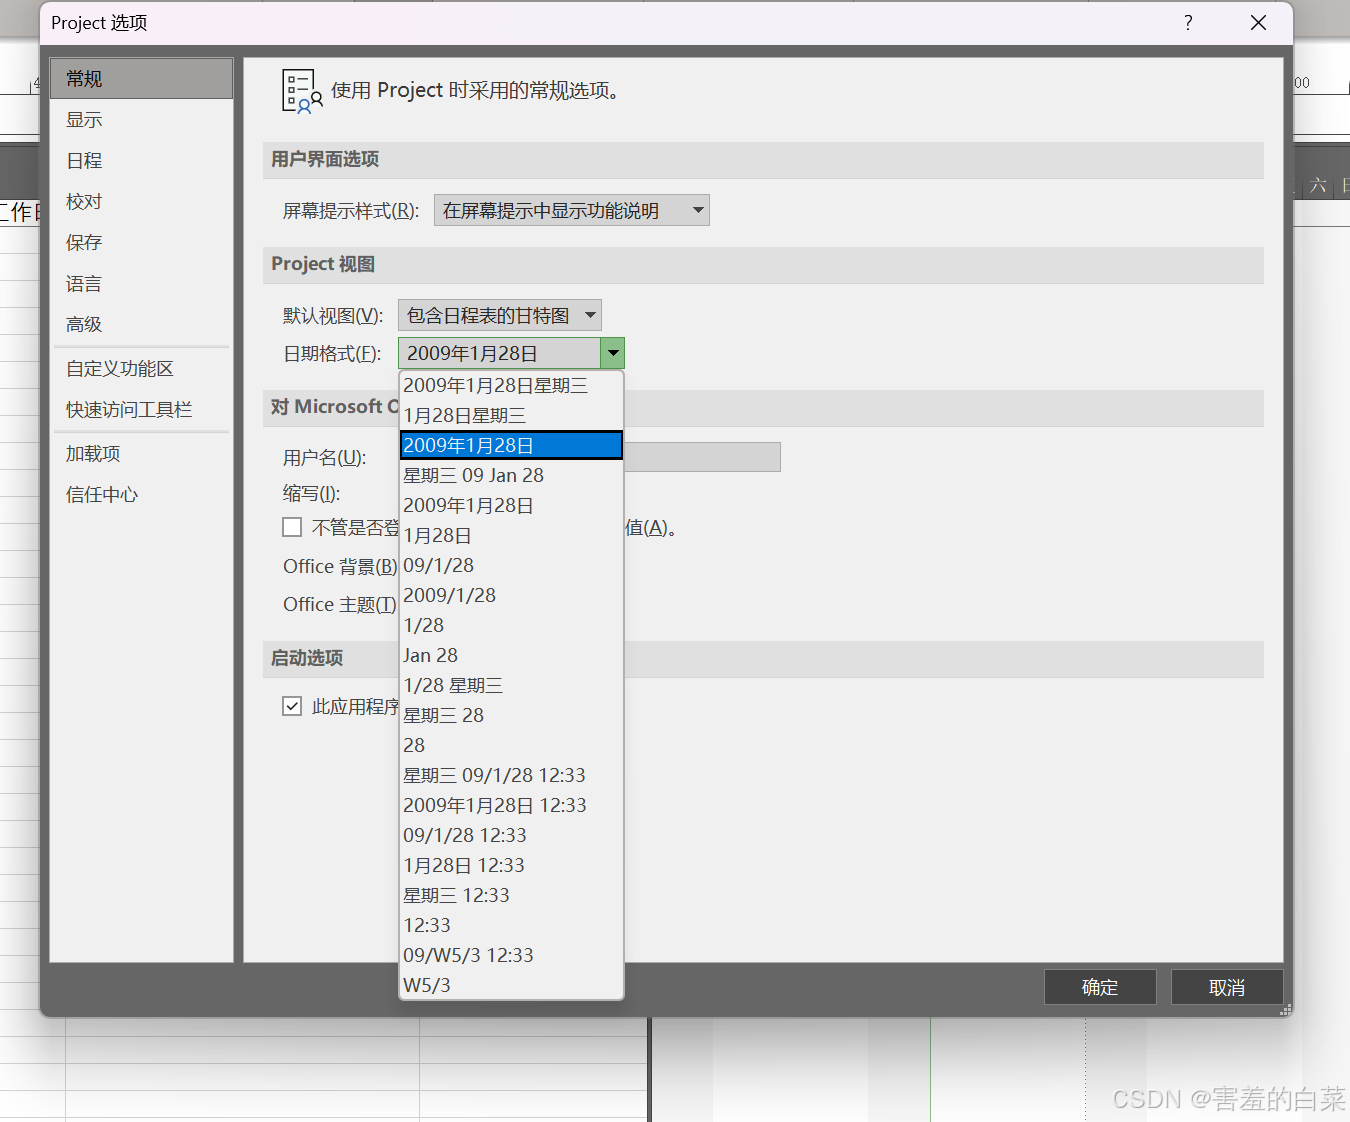The width and height of the screenshot is (1350, 1122).
Task: Choose date format 1月28日星期三
Action: click(511, 415)
